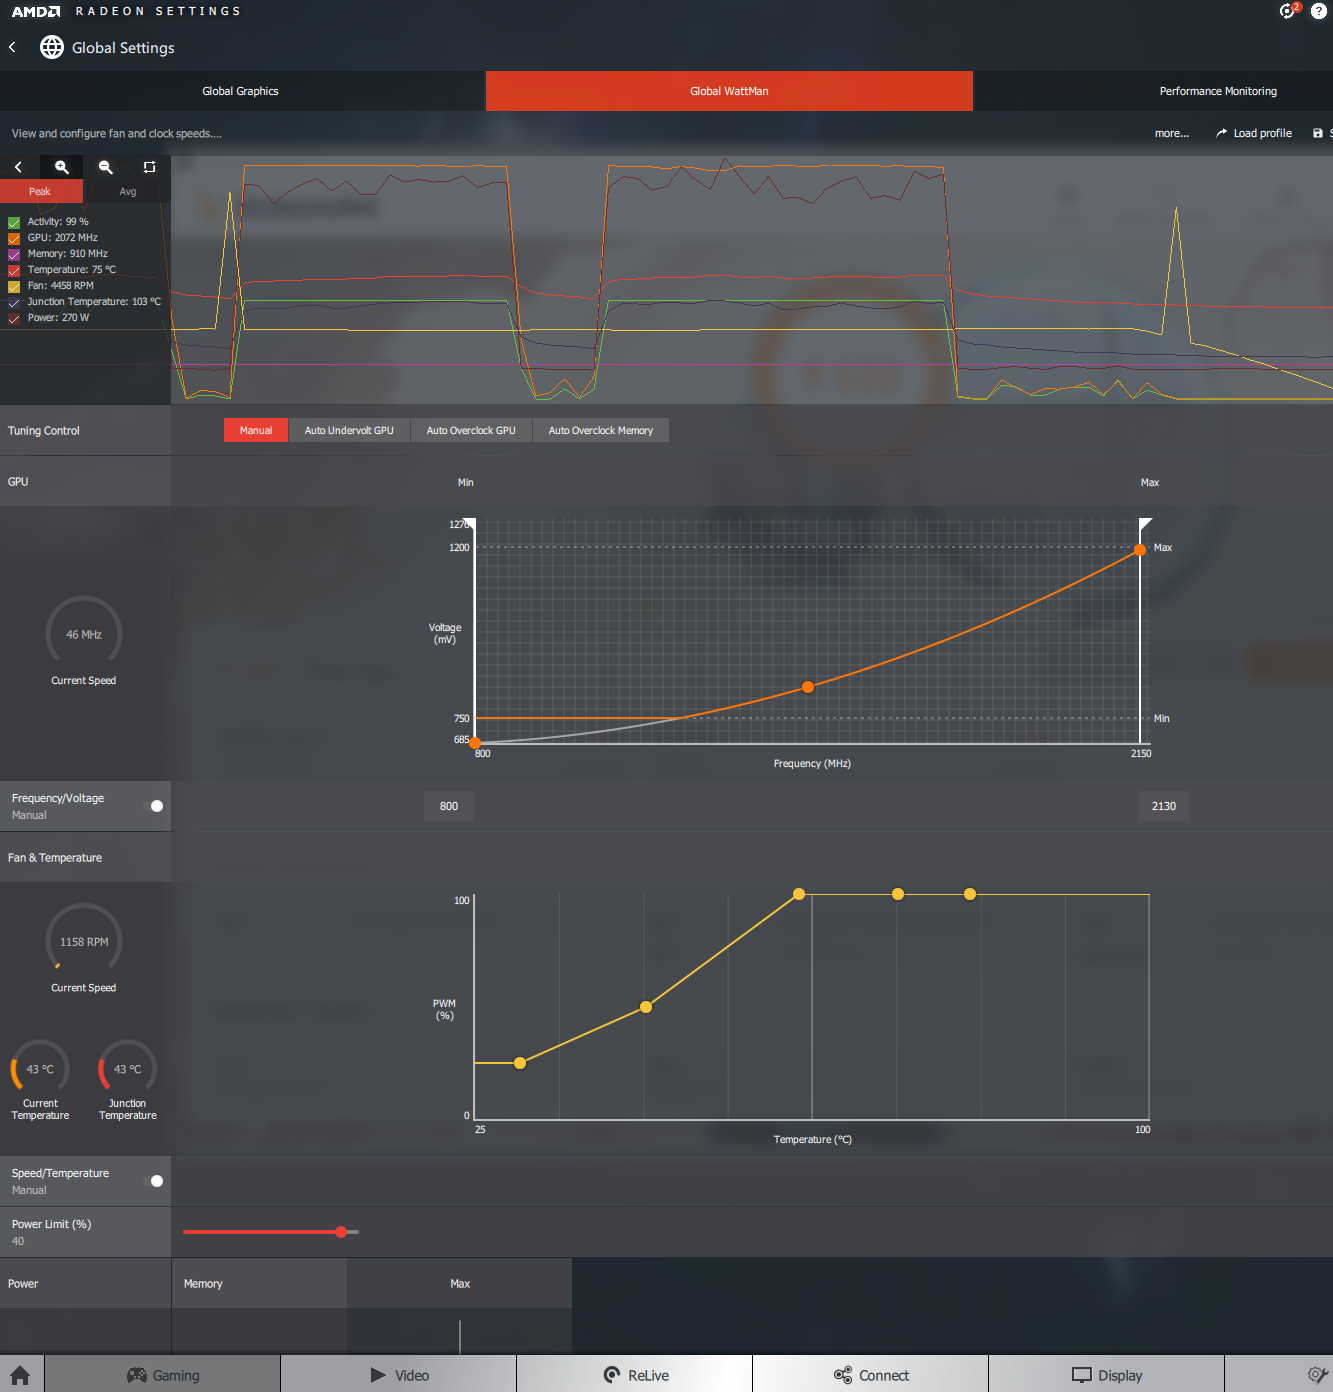Click the Global Settings globe icon

[51, 47]
